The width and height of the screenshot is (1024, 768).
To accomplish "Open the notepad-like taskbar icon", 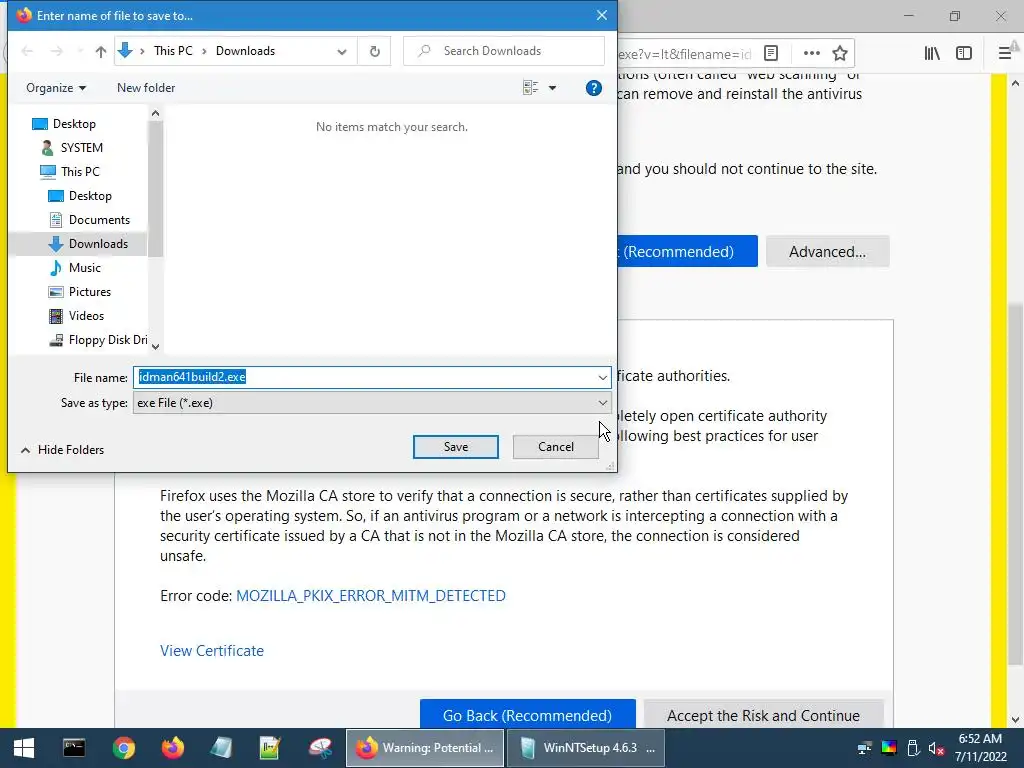I will pos(221,748).
